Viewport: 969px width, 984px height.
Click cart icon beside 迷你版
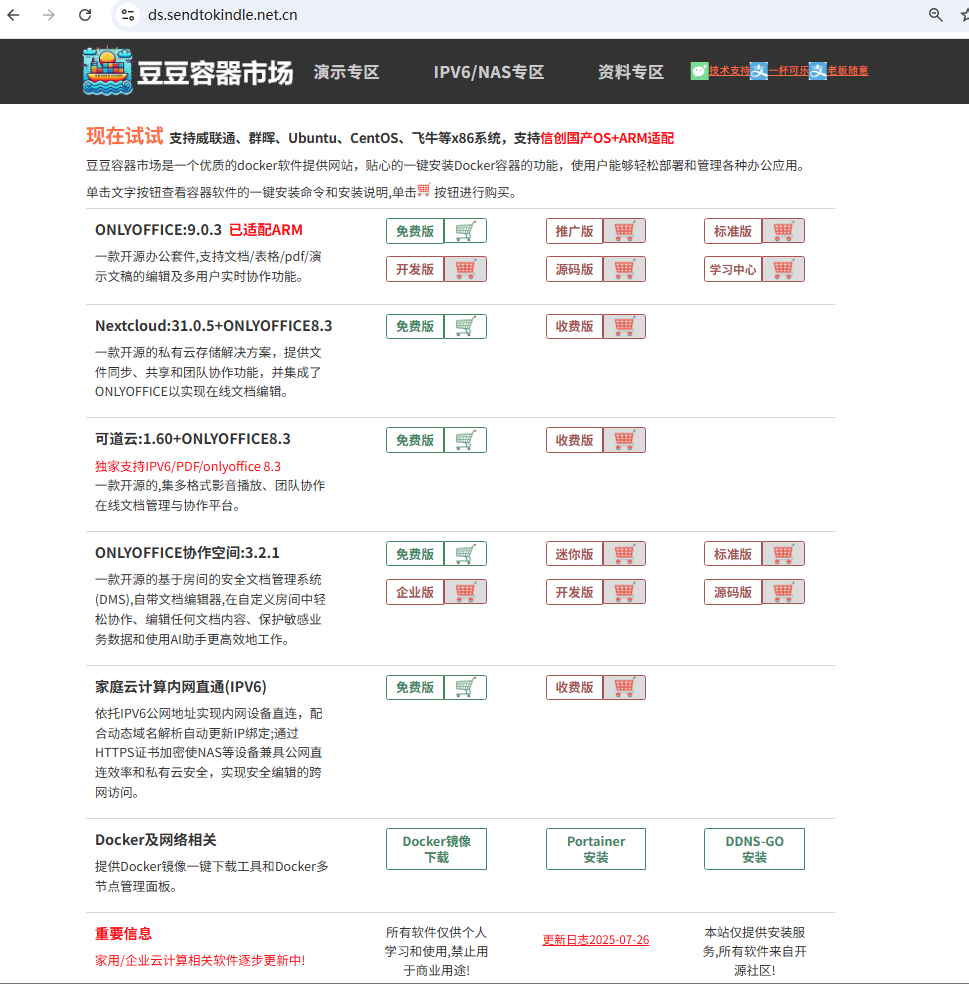624,554
